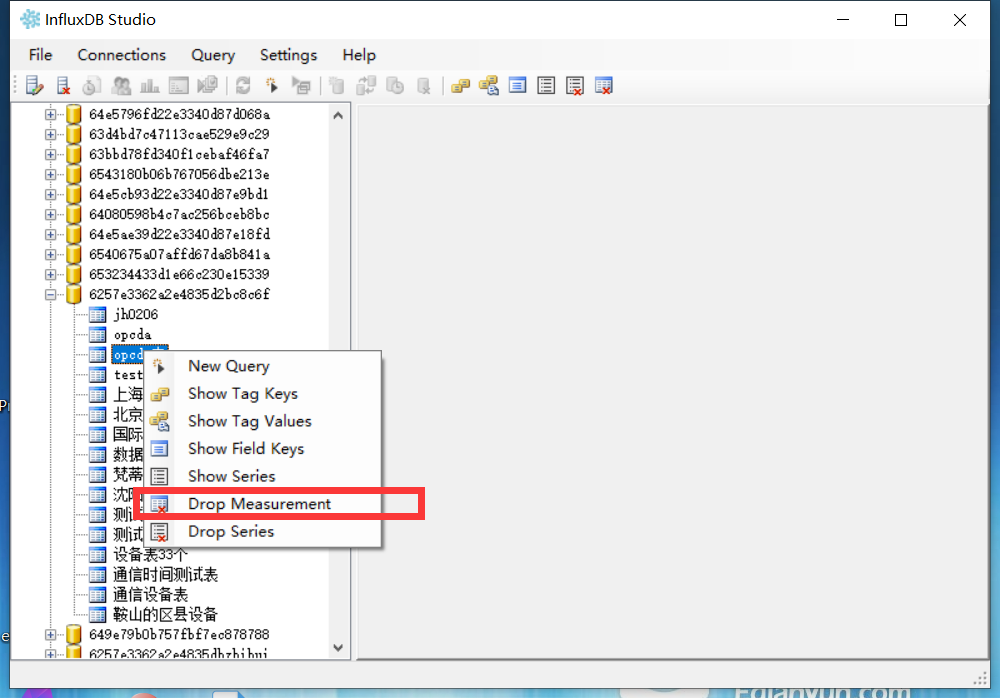Viewport: 1000px width, 698px height.
Task: Click the stopwatch running-queries toolbar icon
Action: [x=92, y=85]
